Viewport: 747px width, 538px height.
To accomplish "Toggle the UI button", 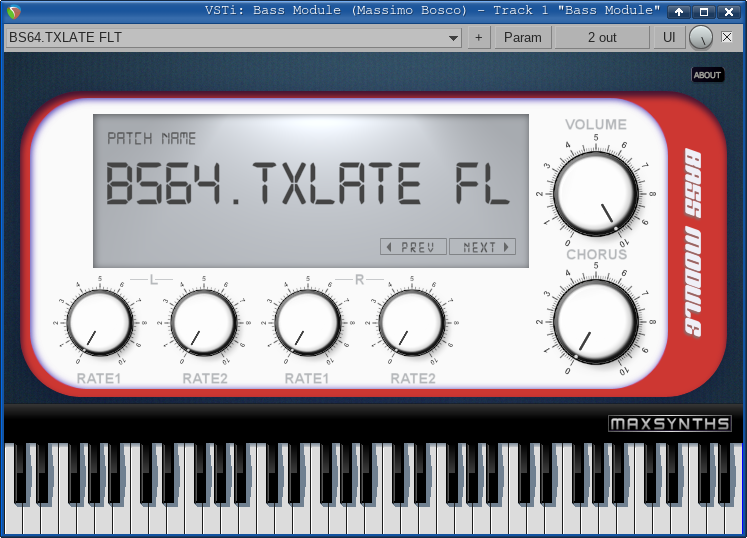I will (x=669, y=37).
